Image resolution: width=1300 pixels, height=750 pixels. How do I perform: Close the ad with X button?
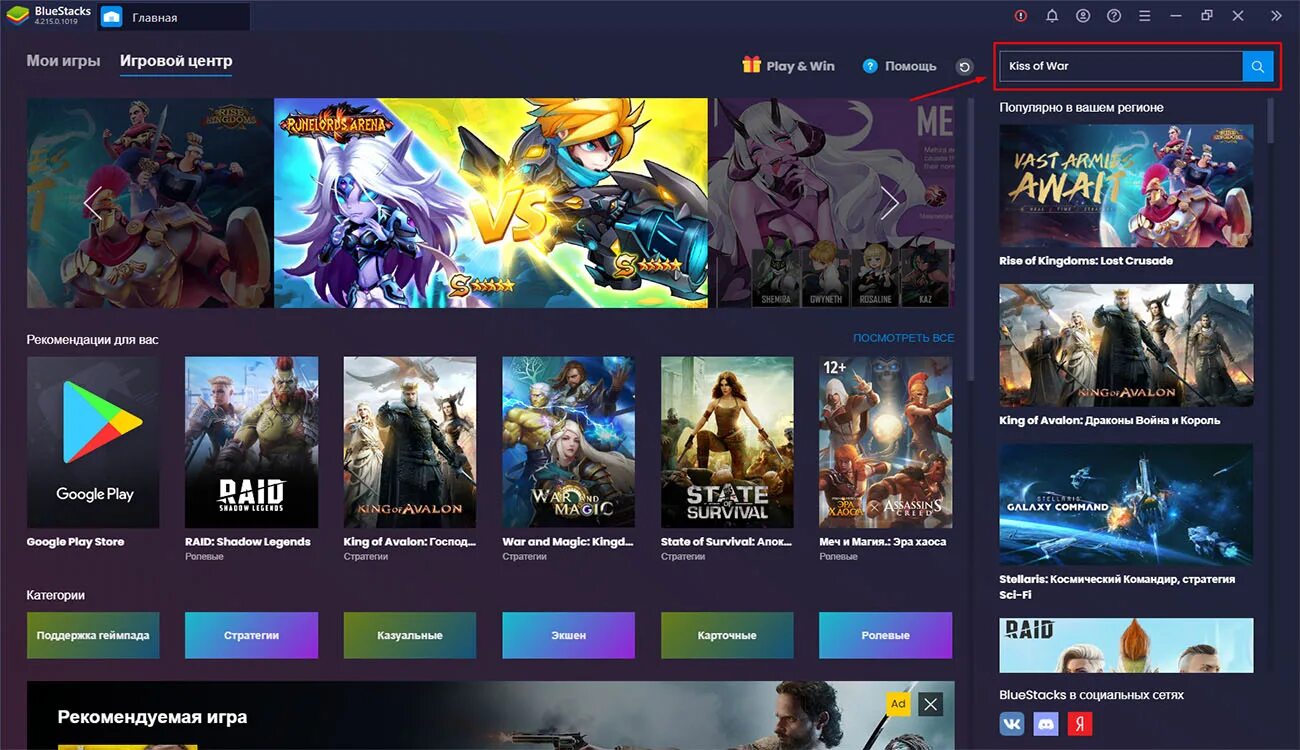[x=931, y=704]
